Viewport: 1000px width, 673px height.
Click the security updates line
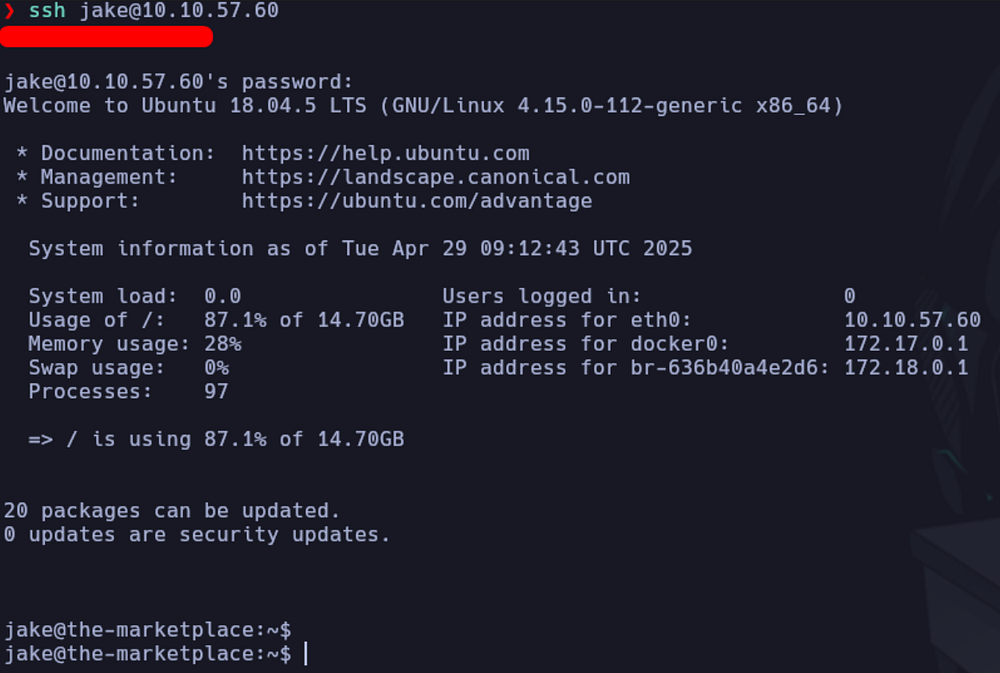pos(196,534)
